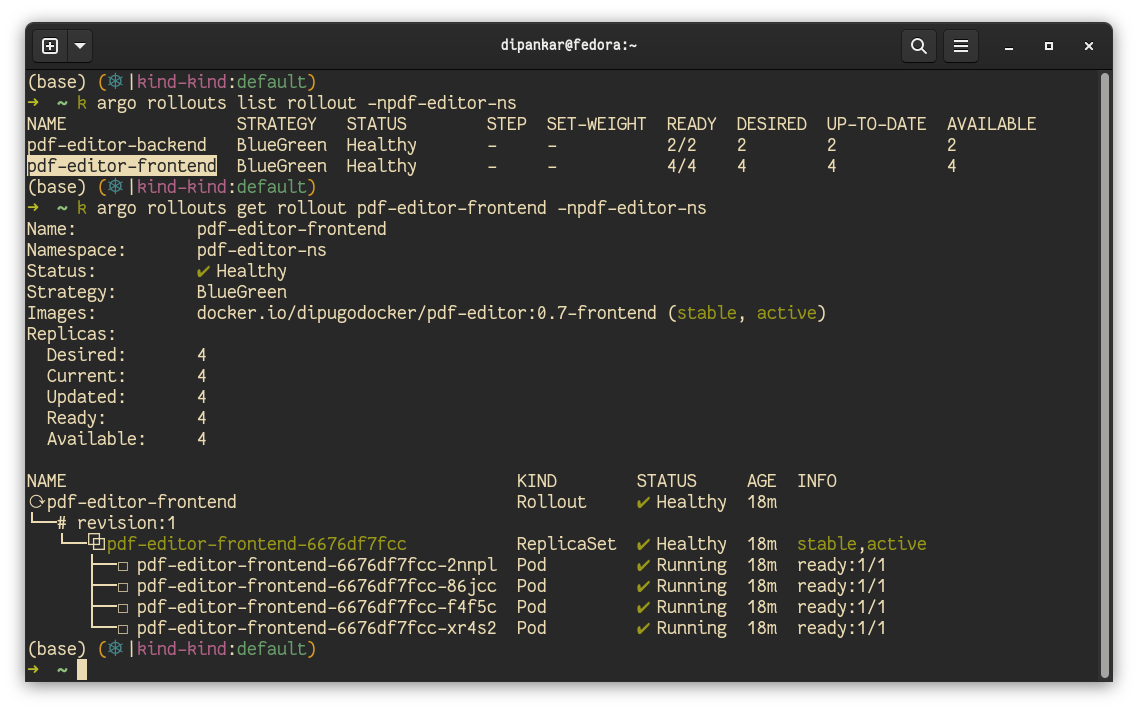
Task: Click the INFO column header
Action: [816, 481]
